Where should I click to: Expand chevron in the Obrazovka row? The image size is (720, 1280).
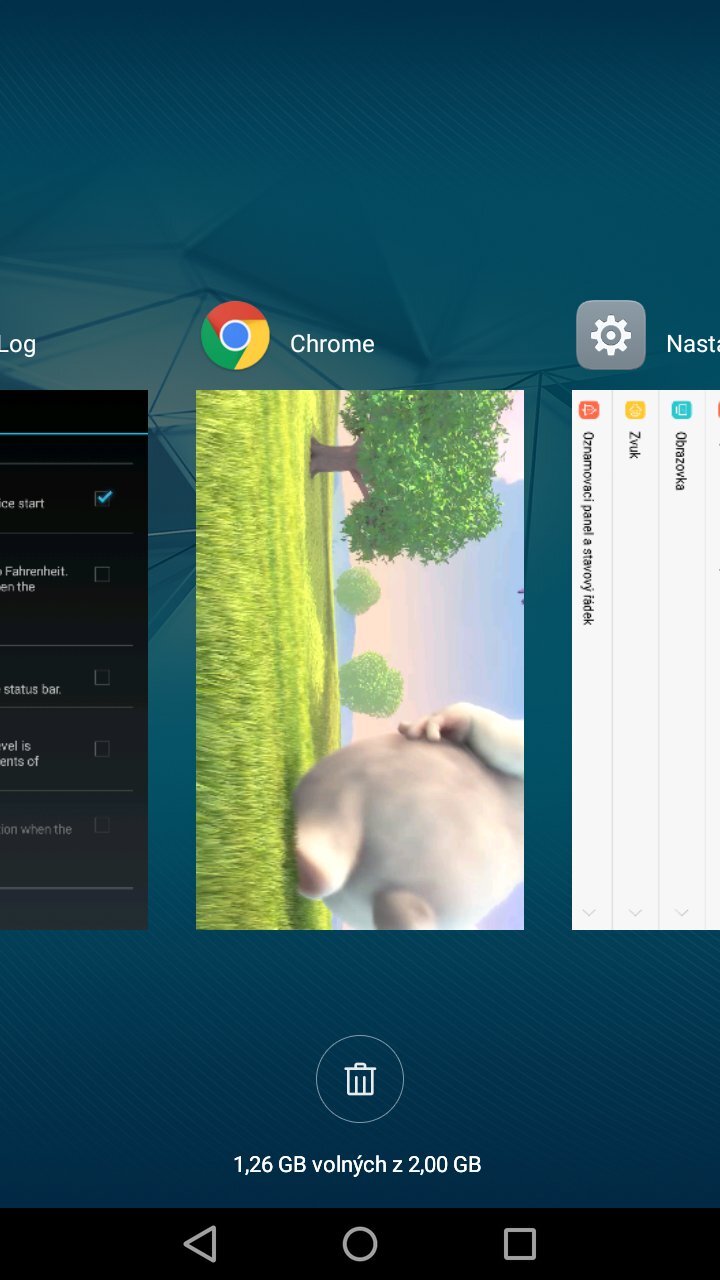click(681, 912)
